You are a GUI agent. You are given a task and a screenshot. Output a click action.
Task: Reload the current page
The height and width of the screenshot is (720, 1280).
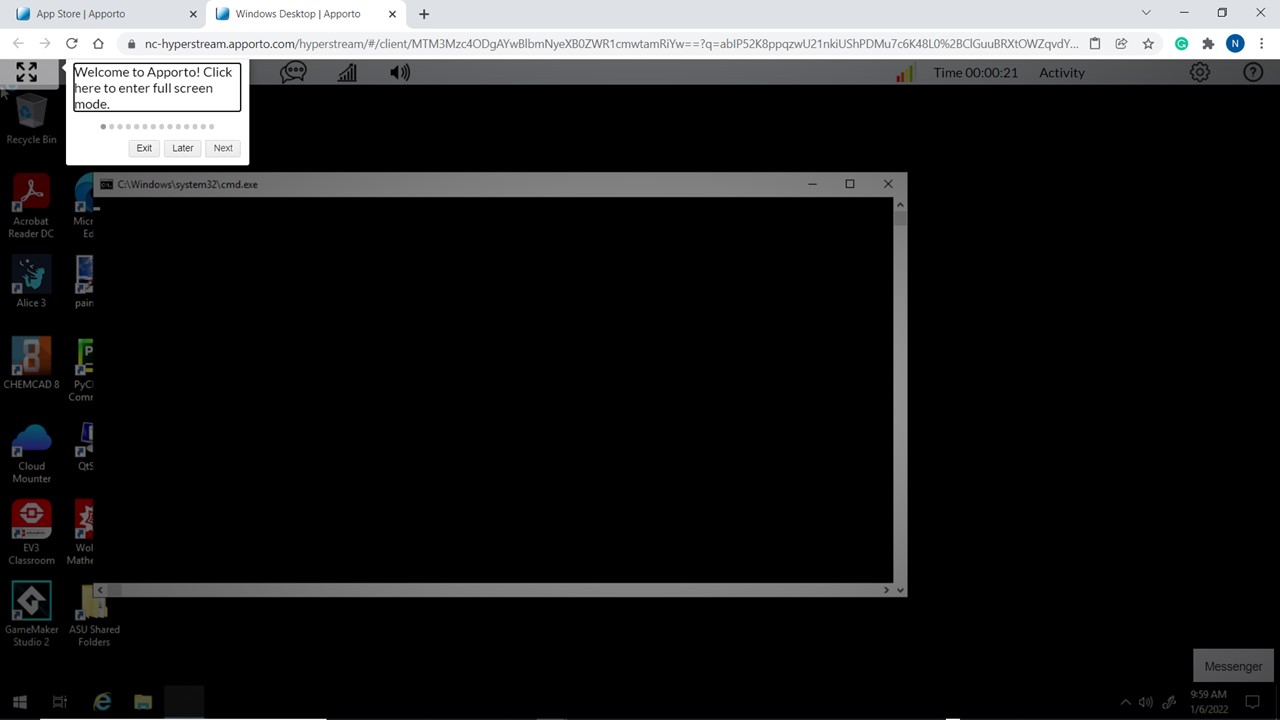pos(71,44)
